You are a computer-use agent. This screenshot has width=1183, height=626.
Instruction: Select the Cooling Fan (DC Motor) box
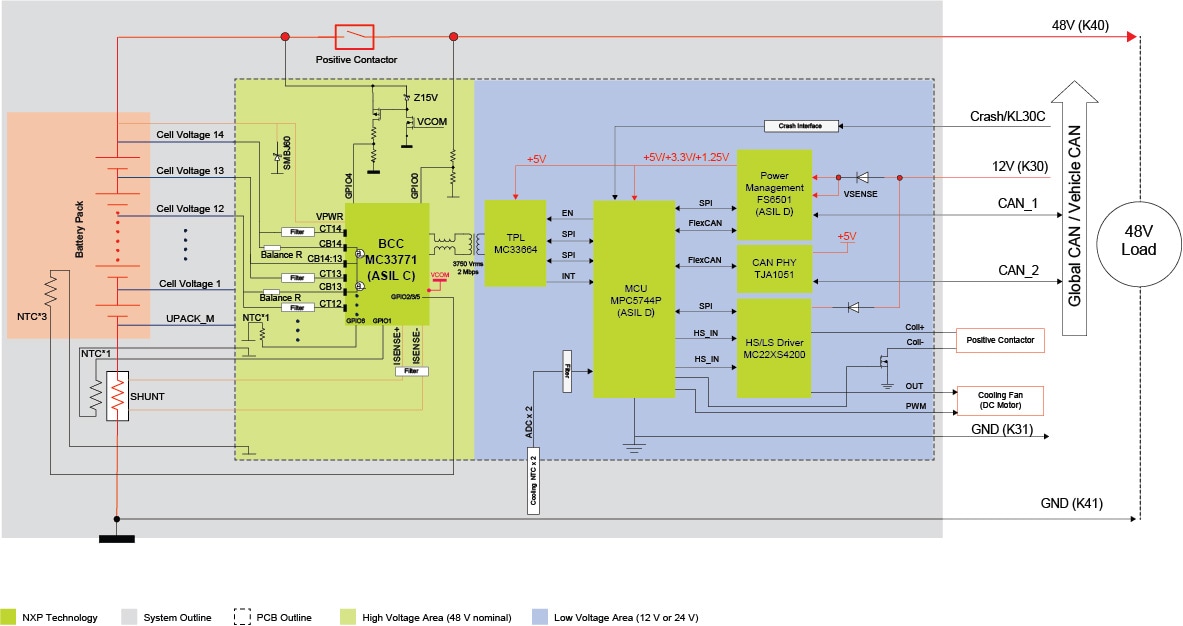point(1000,400)
